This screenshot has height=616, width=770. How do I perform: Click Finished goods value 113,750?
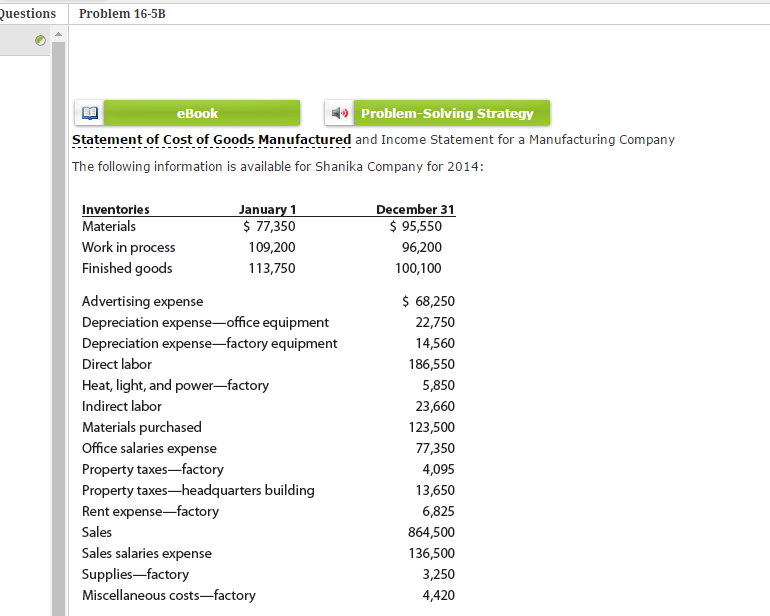(272, 268)
